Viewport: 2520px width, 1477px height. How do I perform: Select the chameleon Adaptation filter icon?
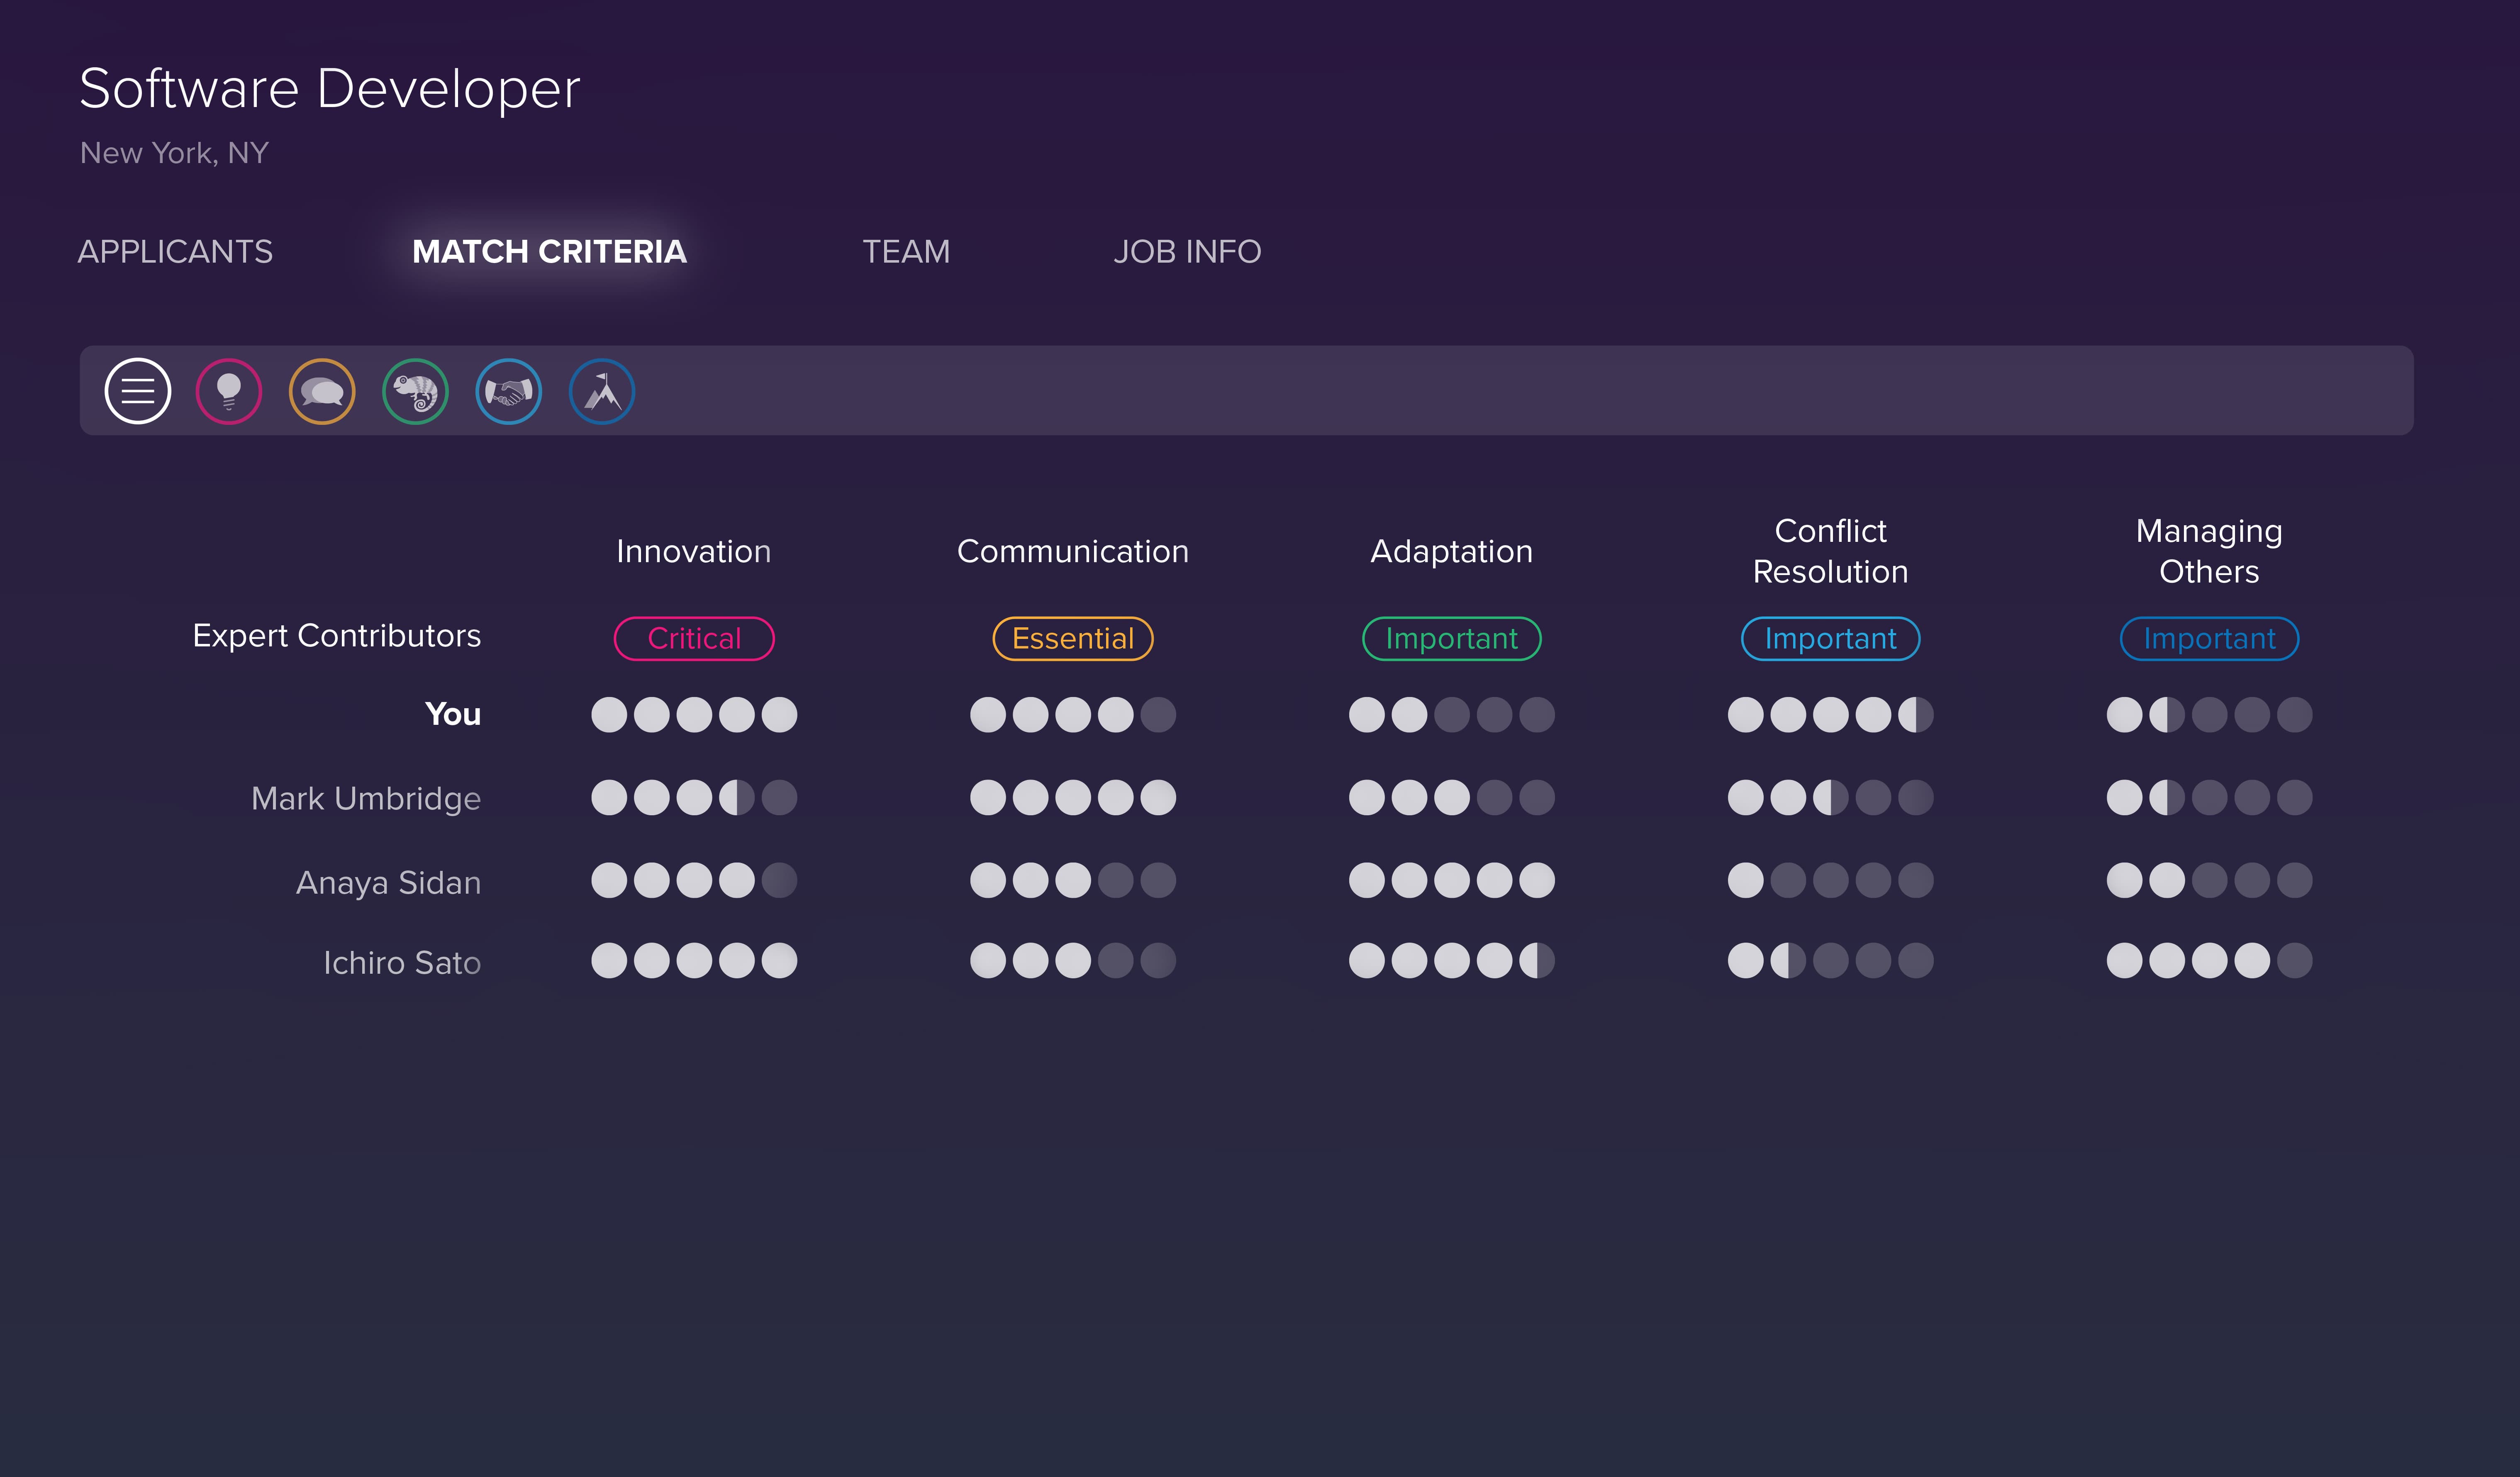tap(415, 391)
